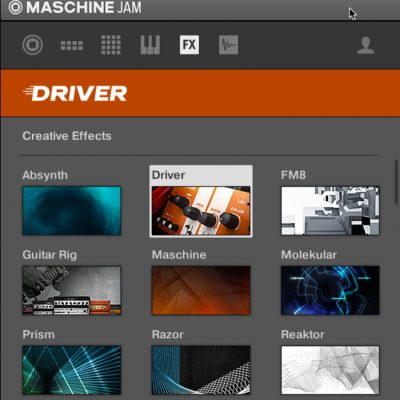
Task: Click the Molekular label text
Action: tap(309, 255)
